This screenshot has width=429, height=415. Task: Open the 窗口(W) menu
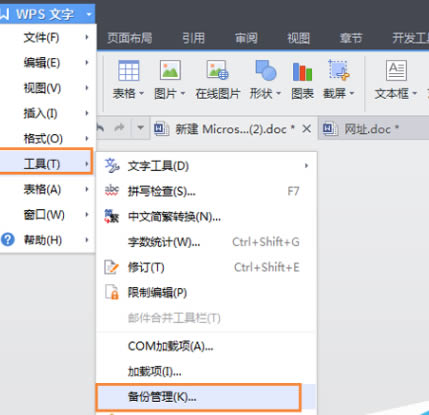coord(48,215)
